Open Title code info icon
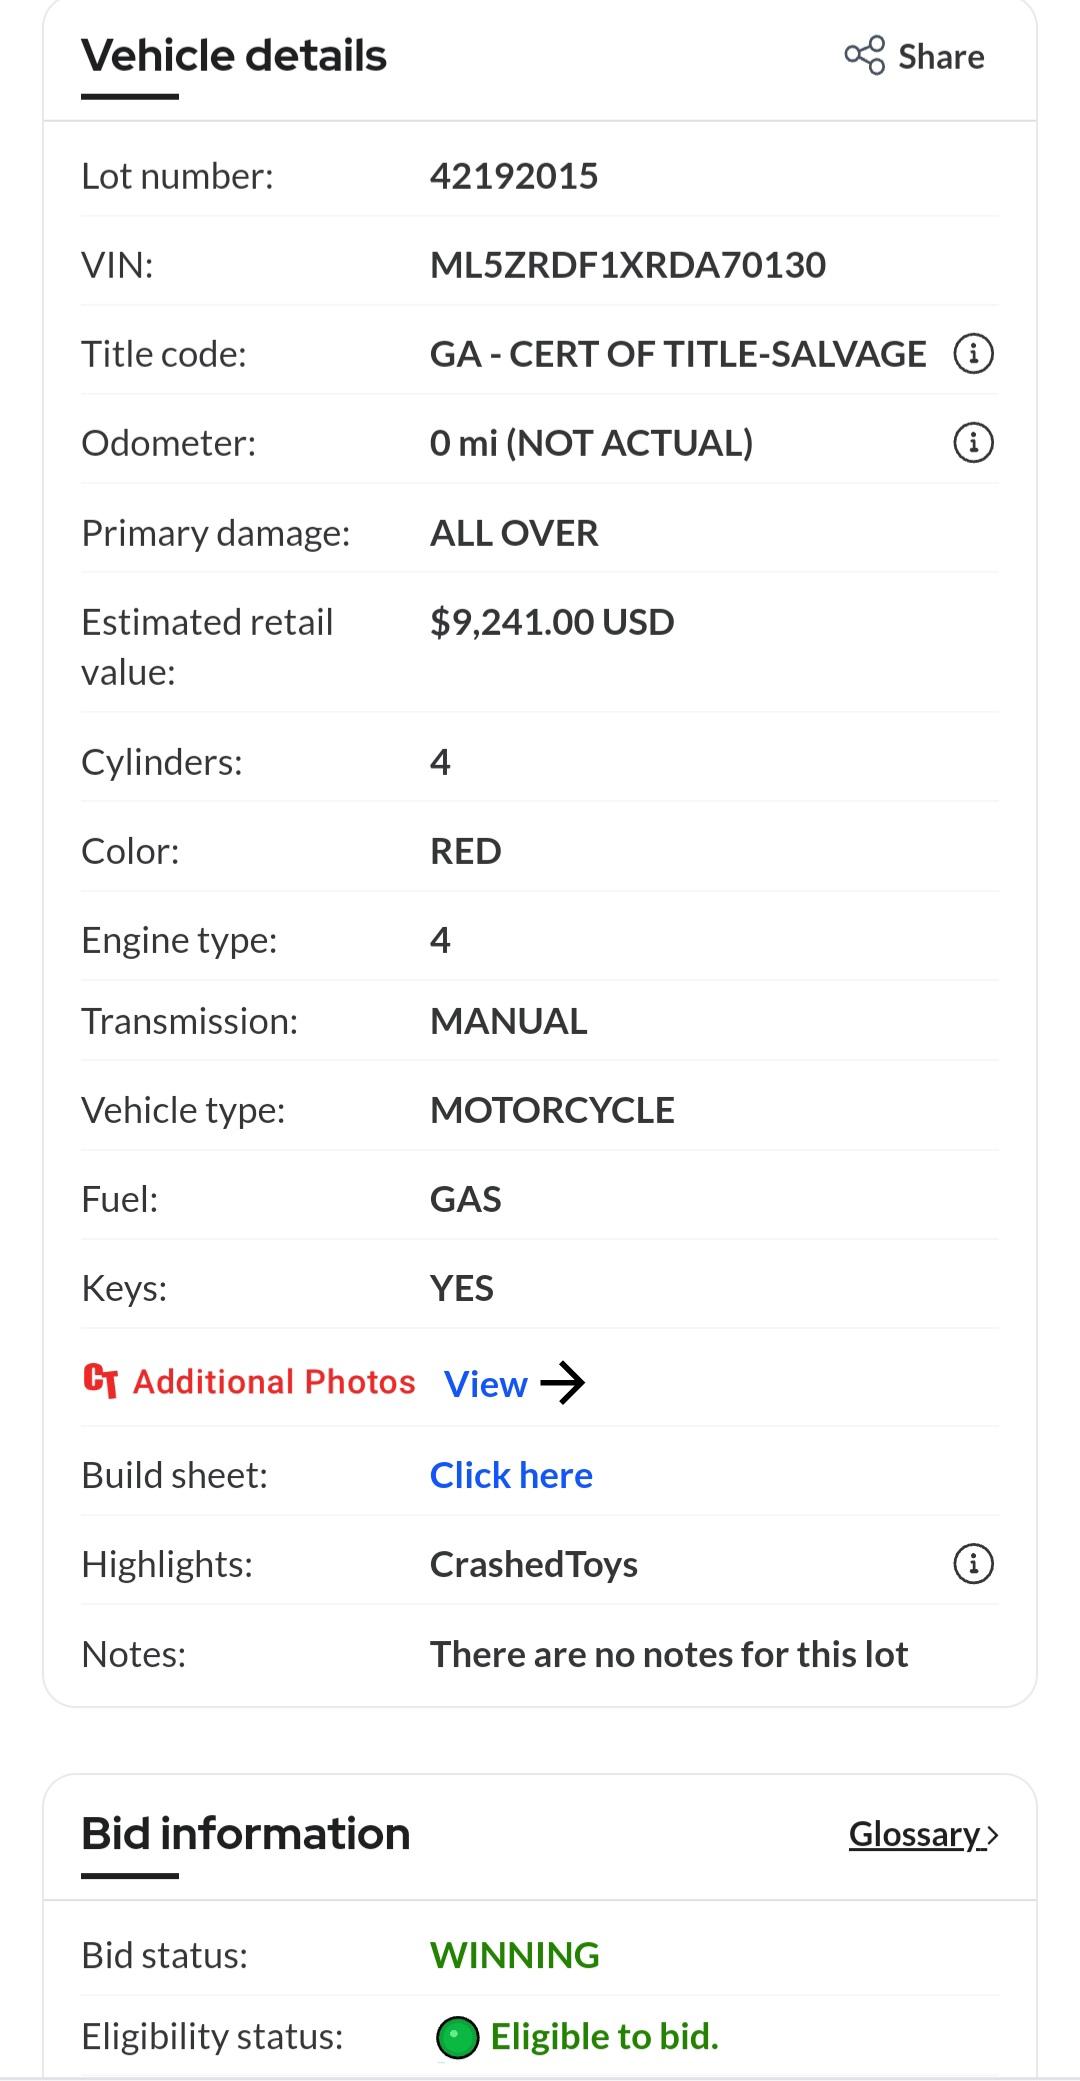This screenshot has width=1080, height=2081. point(974,354)
